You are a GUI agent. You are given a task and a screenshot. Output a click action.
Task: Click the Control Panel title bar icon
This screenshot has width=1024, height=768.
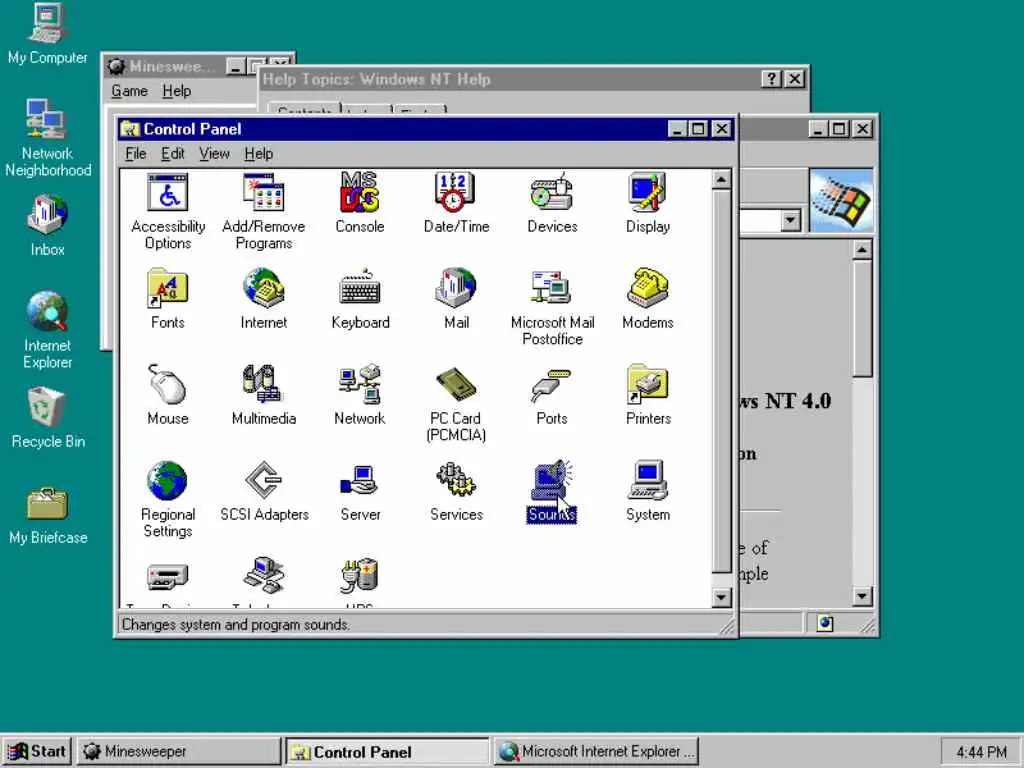[130, 129]
